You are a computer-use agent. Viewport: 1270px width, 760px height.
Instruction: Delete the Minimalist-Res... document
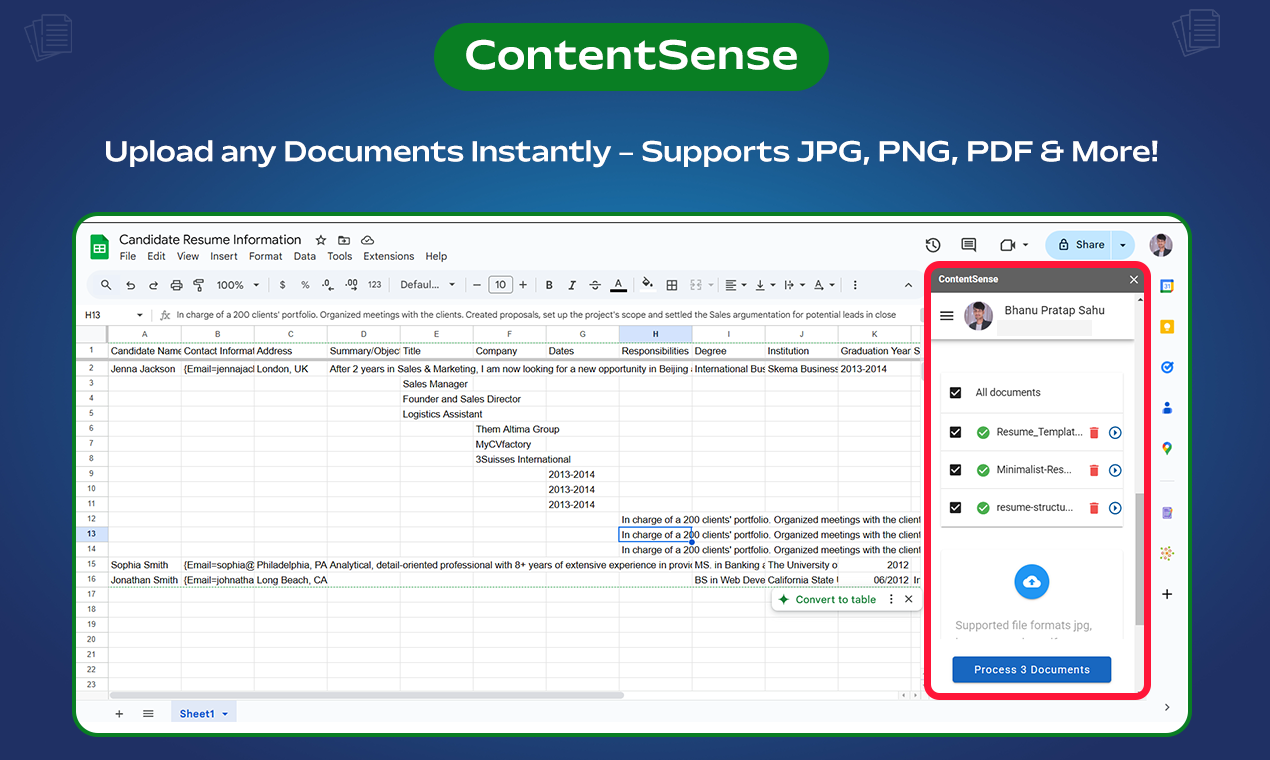(x=1094, y=470)
